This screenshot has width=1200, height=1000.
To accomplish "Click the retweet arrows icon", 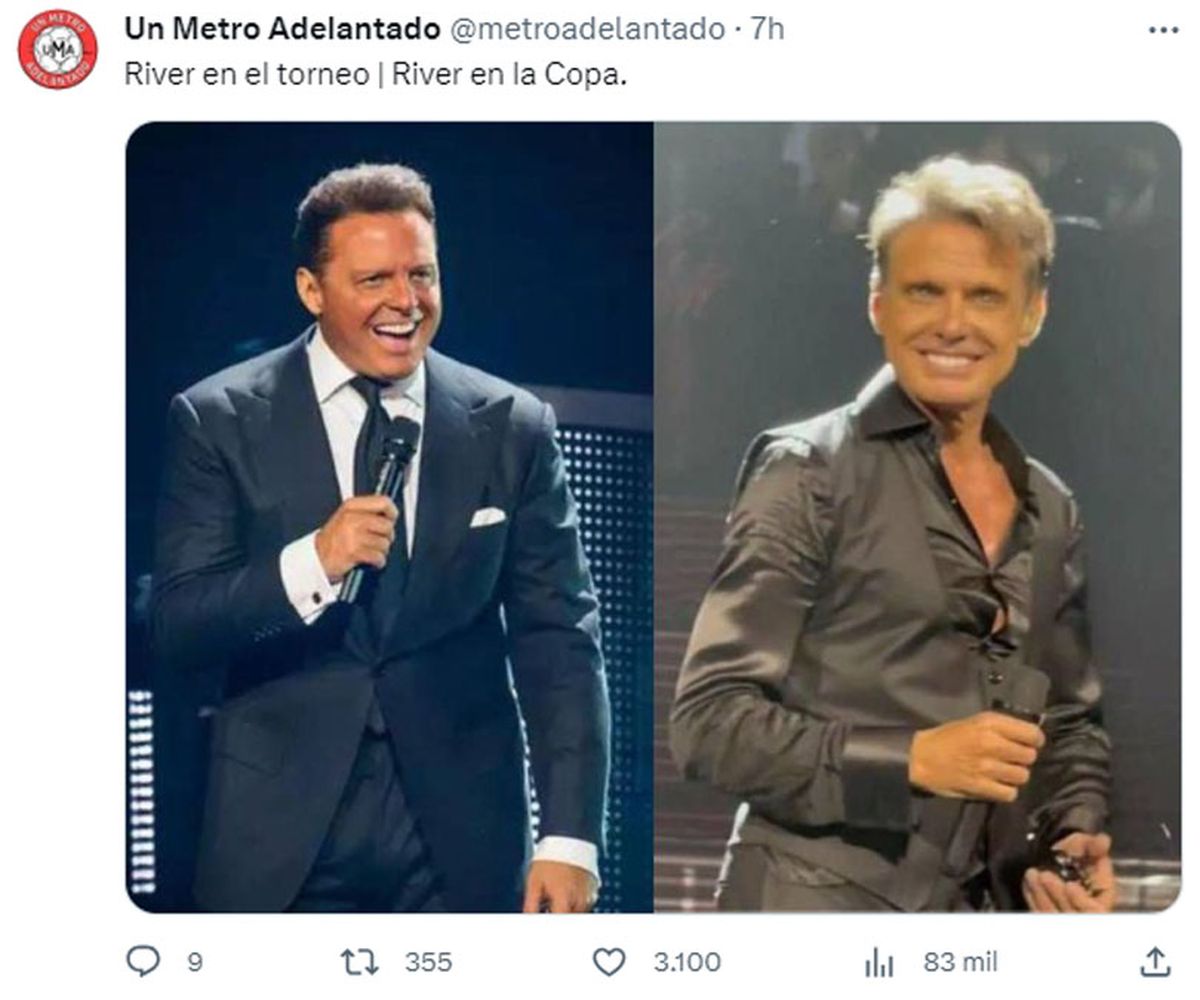I will coord(360,962).
